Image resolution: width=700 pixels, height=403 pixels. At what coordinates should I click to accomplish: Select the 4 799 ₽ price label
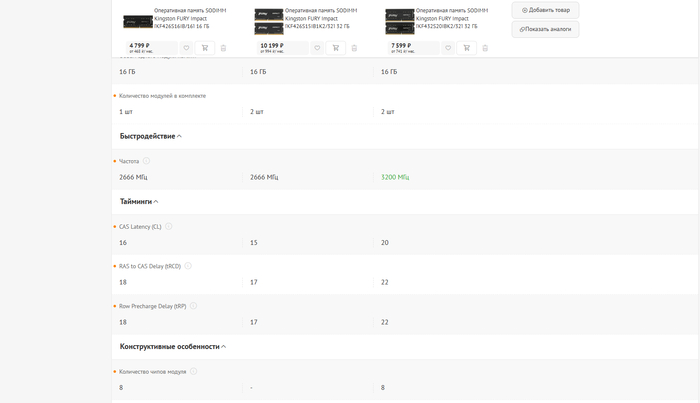pyautogui.click(x=139, y=46)
